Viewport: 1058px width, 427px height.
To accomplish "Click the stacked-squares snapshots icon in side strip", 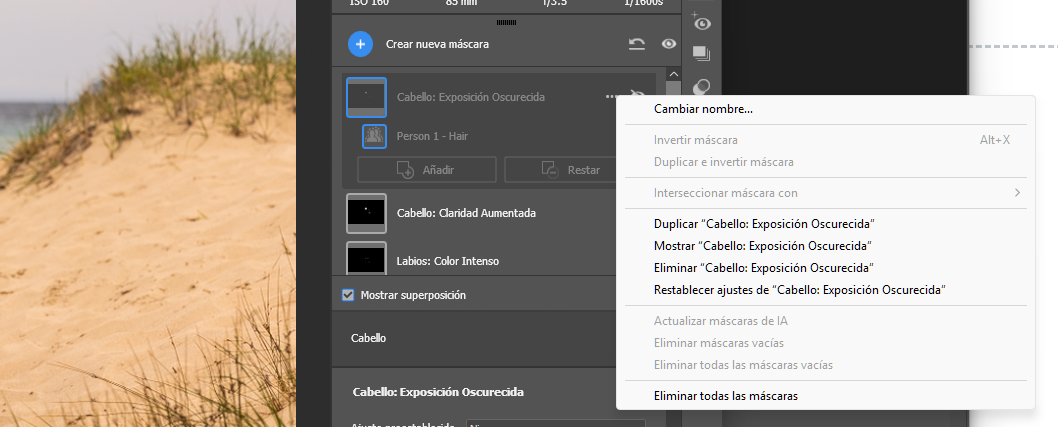I will pyautogui.click(x=701, y=53).
